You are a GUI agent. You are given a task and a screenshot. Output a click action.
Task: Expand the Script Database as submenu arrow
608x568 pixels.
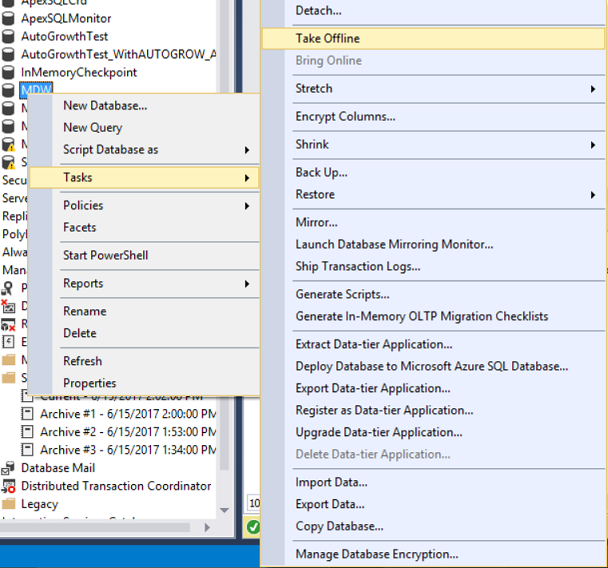tap(247, 150)
